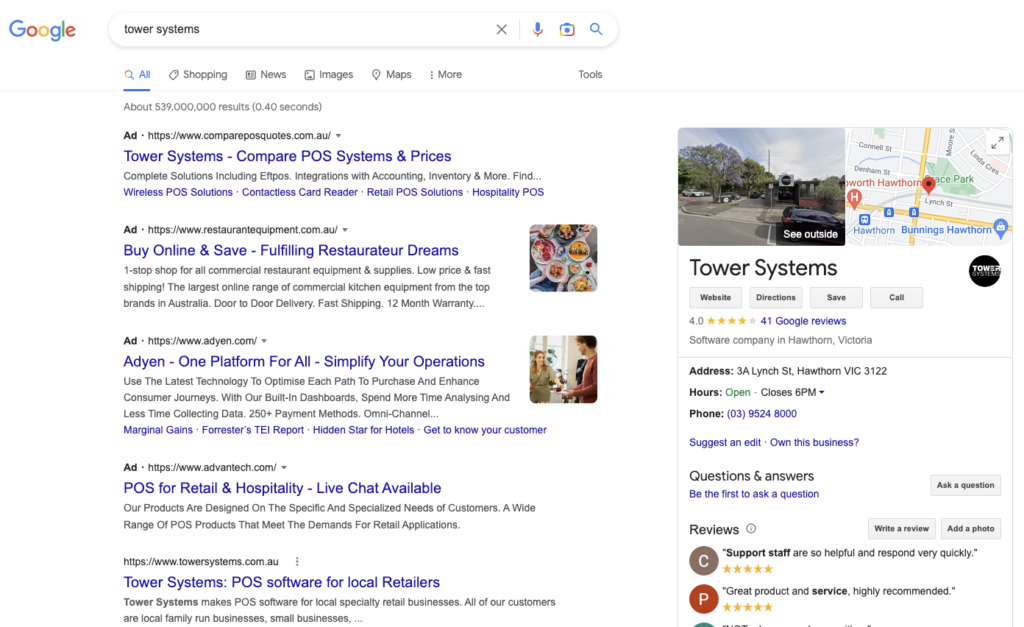Image resolution: width=1024 pixels, height=627 pixels.
Task: Select the All results tab
Action: point(137,74)
